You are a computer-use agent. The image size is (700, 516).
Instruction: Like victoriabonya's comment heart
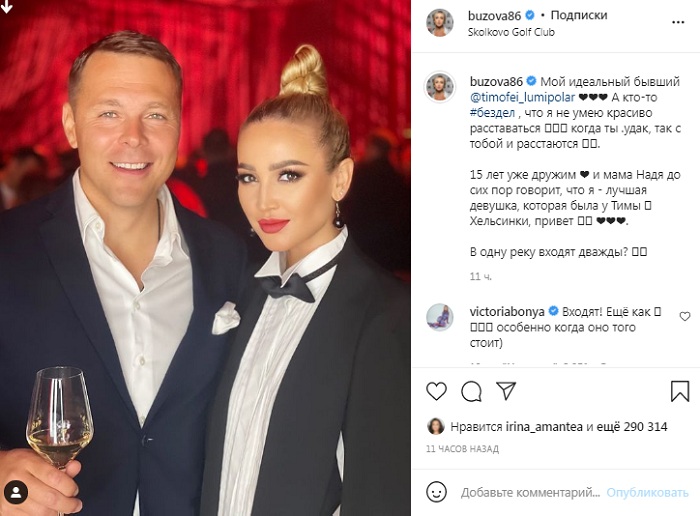[x=685, y=316]
